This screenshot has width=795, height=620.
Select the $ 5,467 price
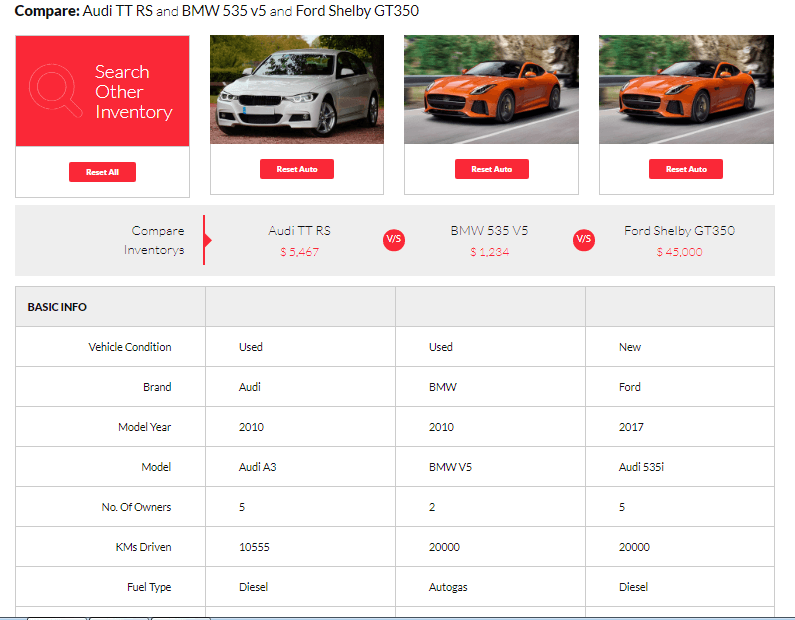(299, 252)
